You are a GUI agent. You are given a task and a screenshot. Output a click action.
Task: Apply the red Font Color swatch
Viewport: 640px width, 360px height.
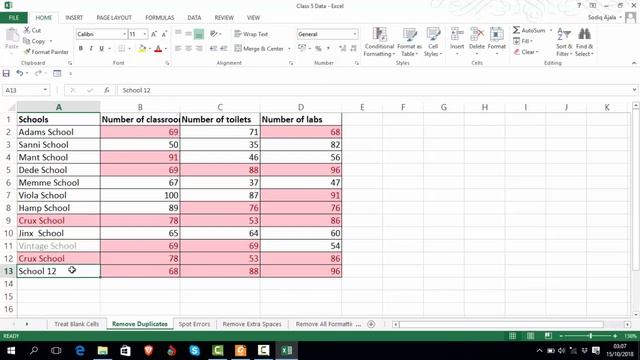click(158, 49)
